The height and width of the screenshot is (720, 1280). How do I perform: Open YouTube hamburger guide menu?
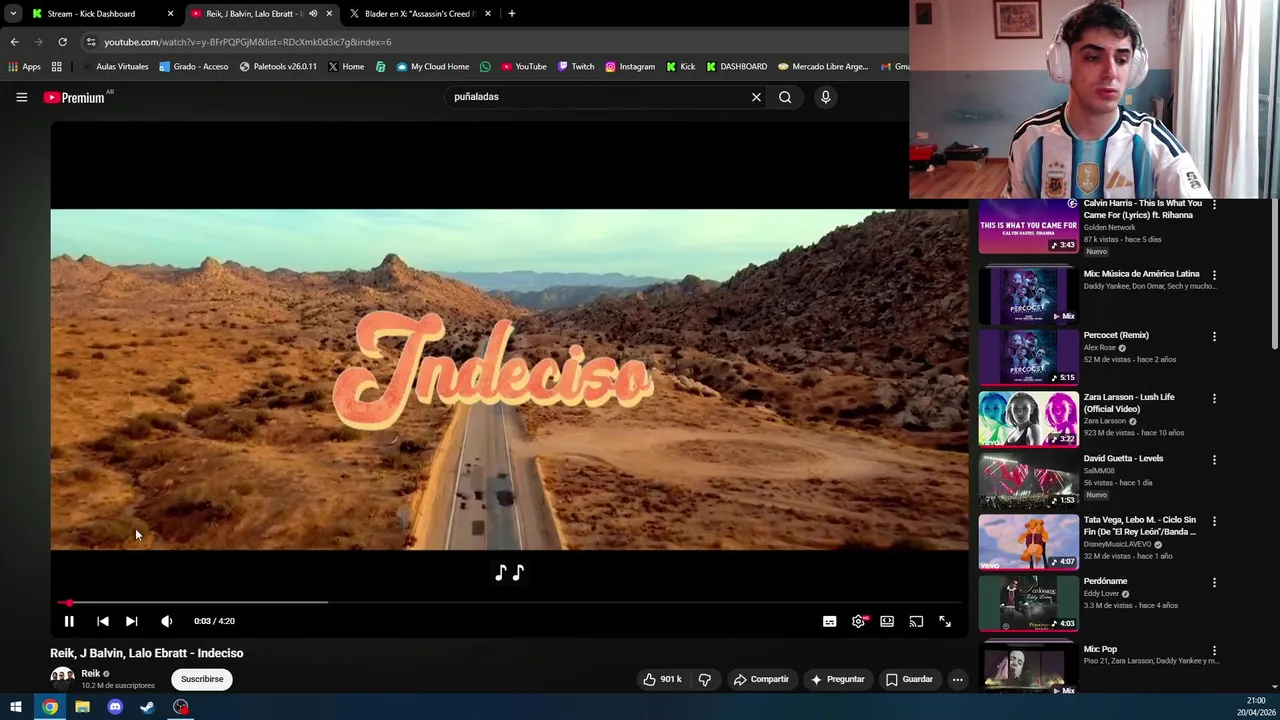[x=21, y=97]
